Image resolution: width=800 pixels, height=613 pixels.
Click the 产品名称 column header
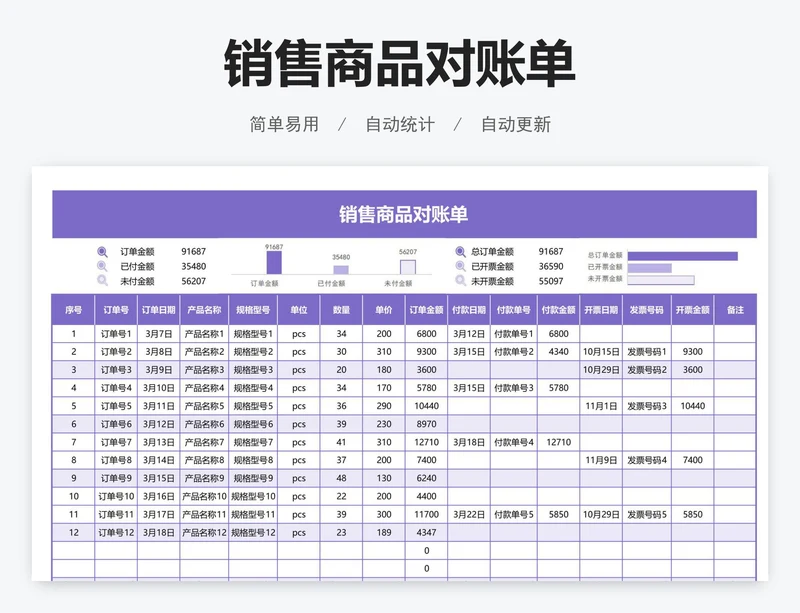204,310
